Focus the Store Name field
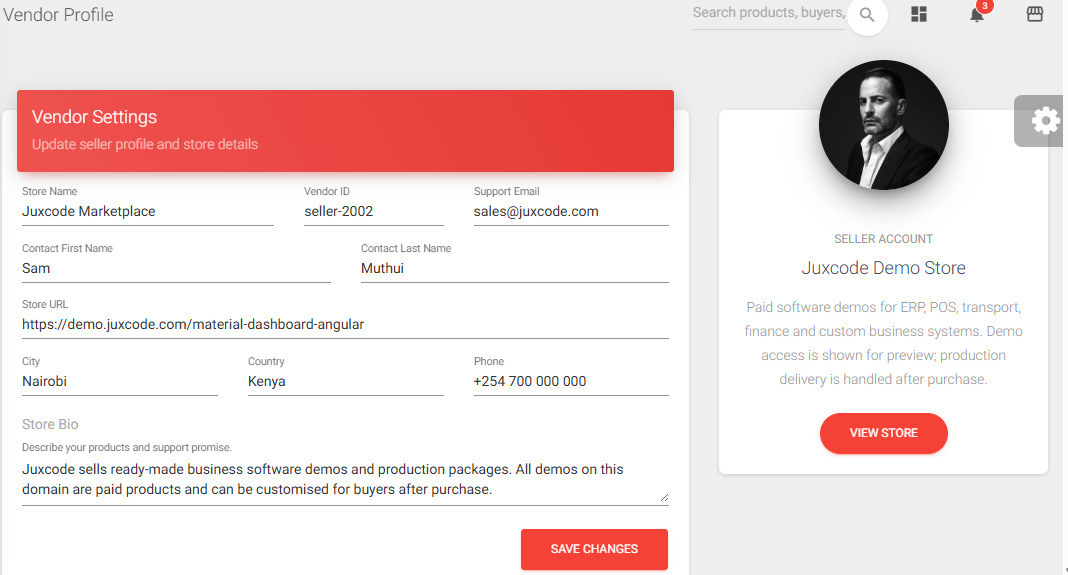1068x575 pixels. pyautogui.click(x=147, y=212)
